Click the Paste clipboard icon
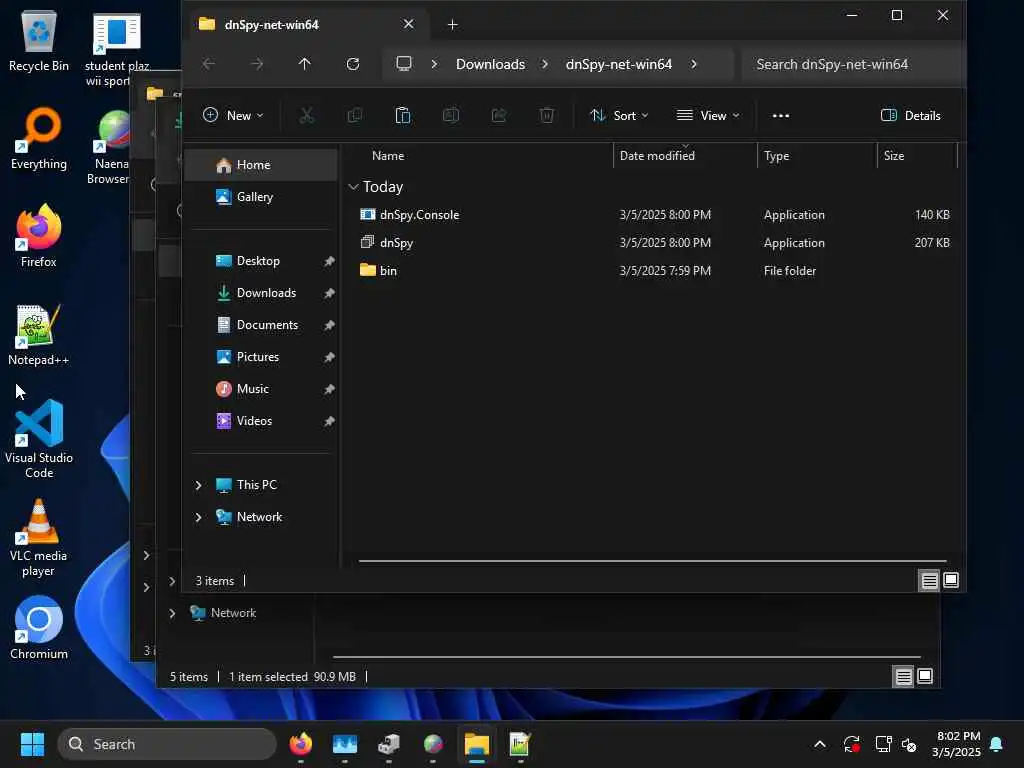This screenshot has height=768, width=1024. 403,116
